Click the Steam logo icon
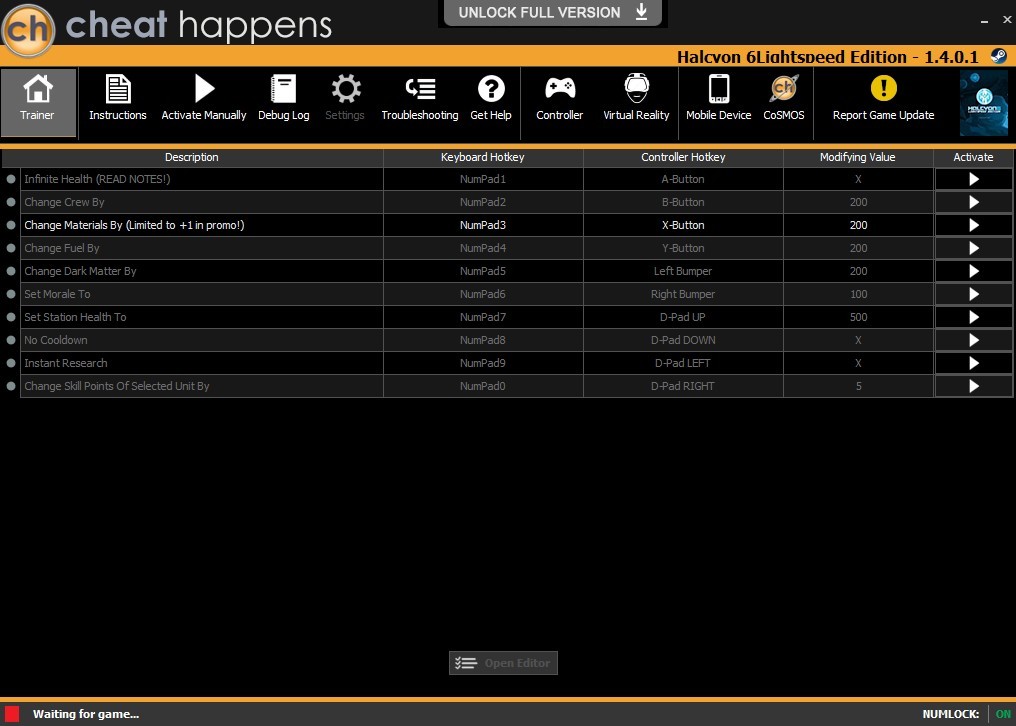1016x726 pixels. click(x=999, y=56)
